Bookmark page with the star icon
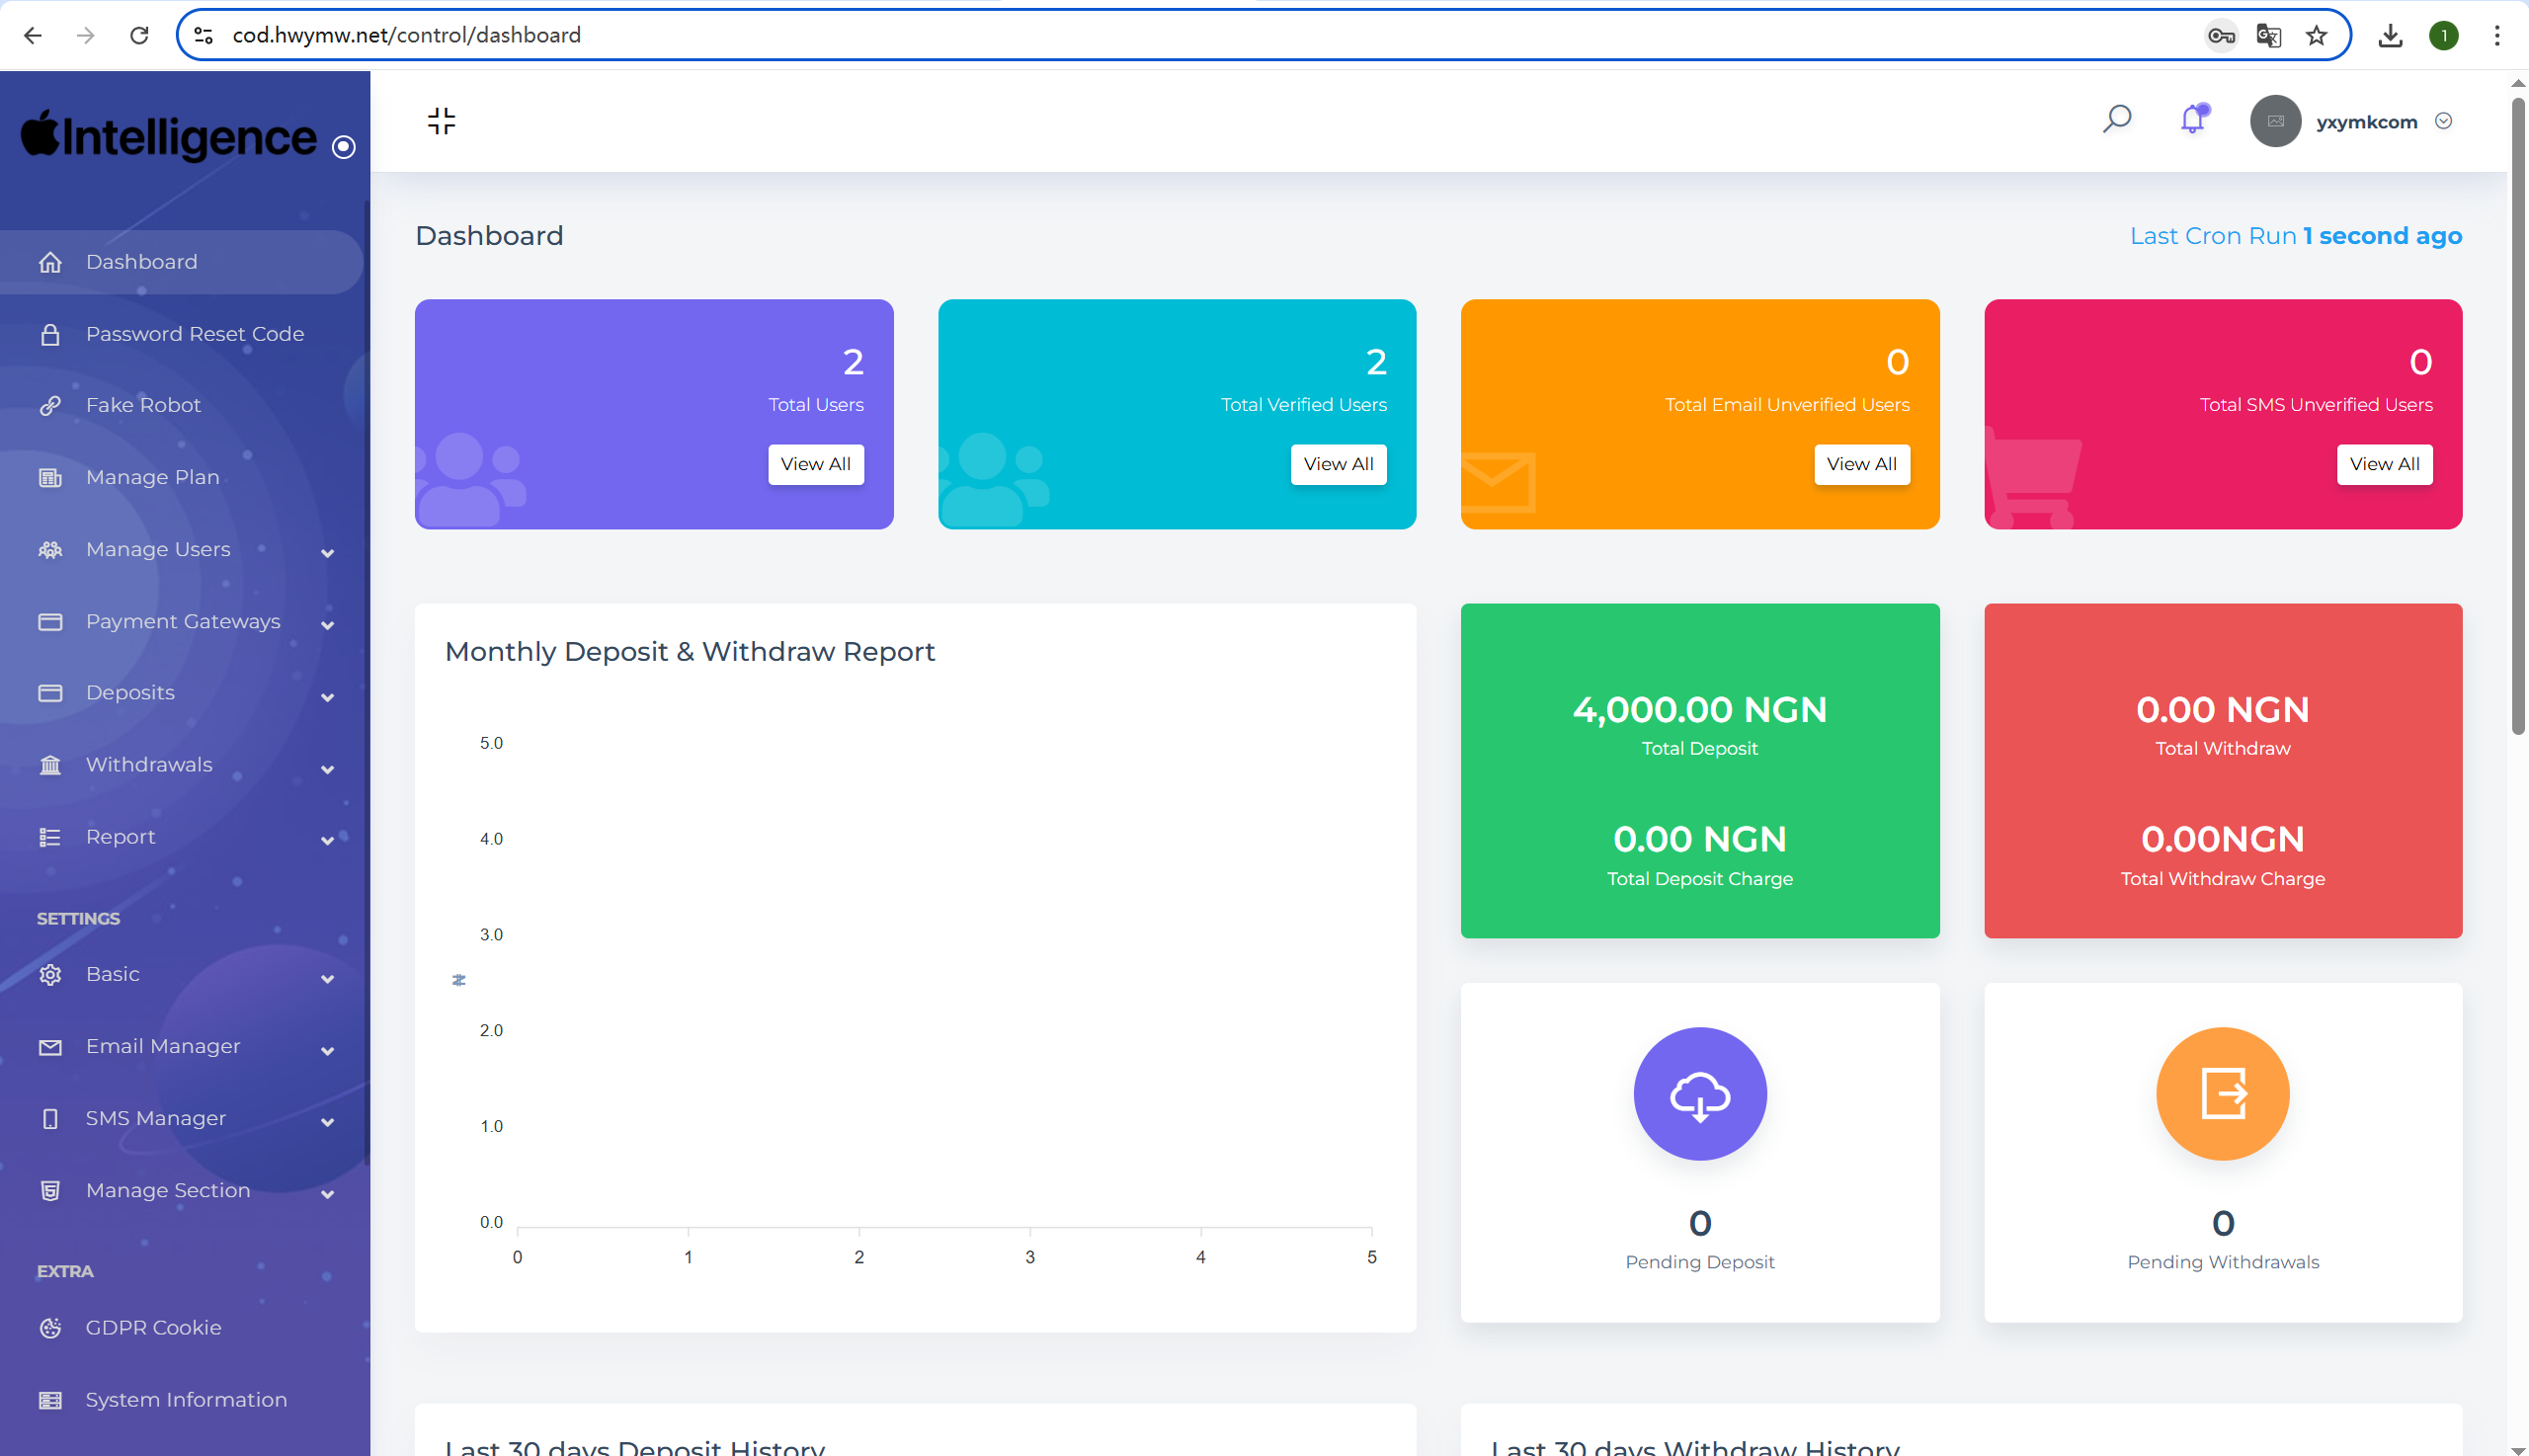2529x1456 pixels. [2316, 36]
